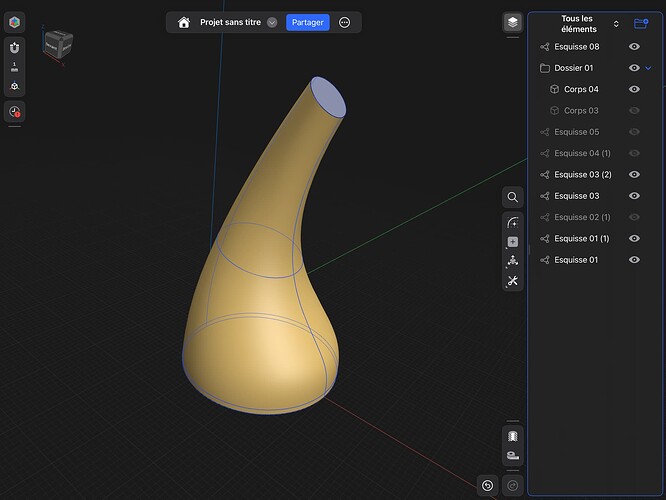
Task: Hide Esquisse 08 with its eye icon
Action: coord(634,47)
